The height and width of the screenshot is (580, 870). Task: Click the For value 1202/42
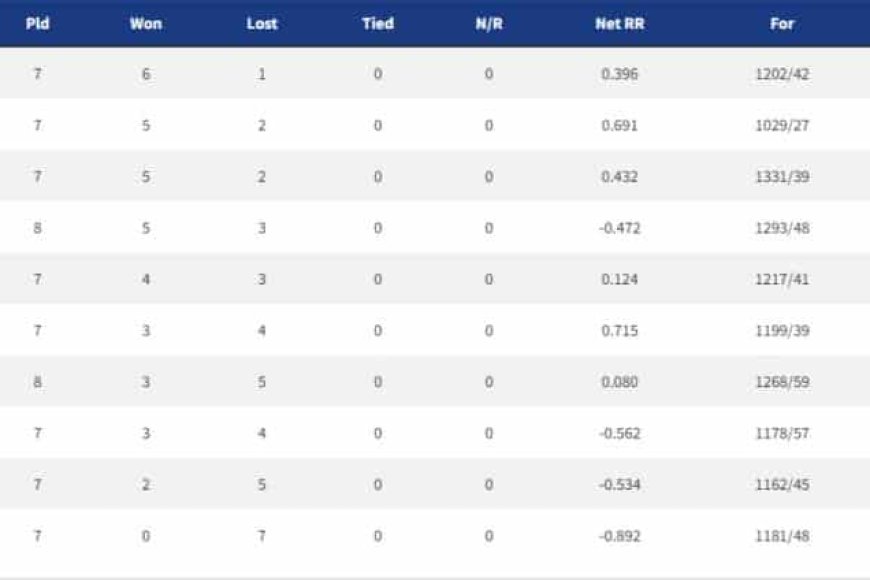click(782, 74)
